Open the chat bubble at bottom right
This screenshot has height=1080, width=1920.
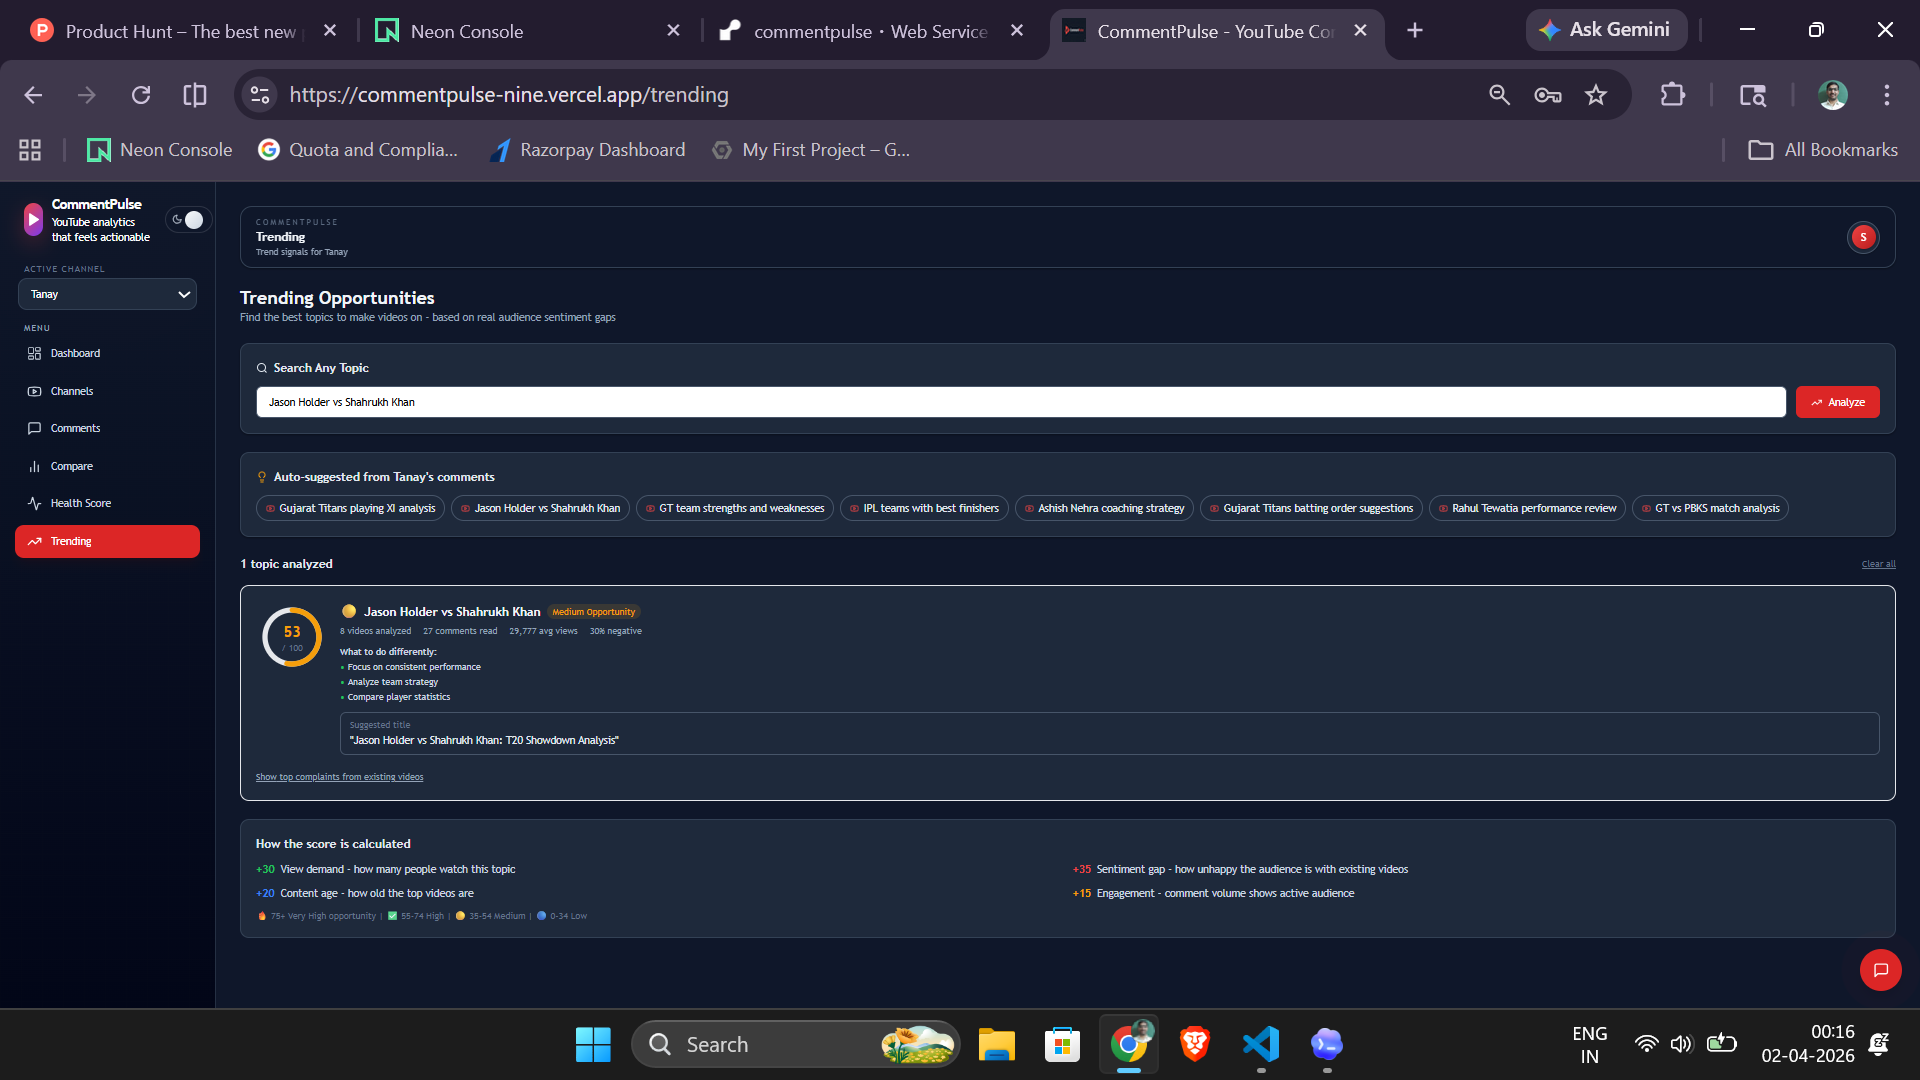[1881, 970]
